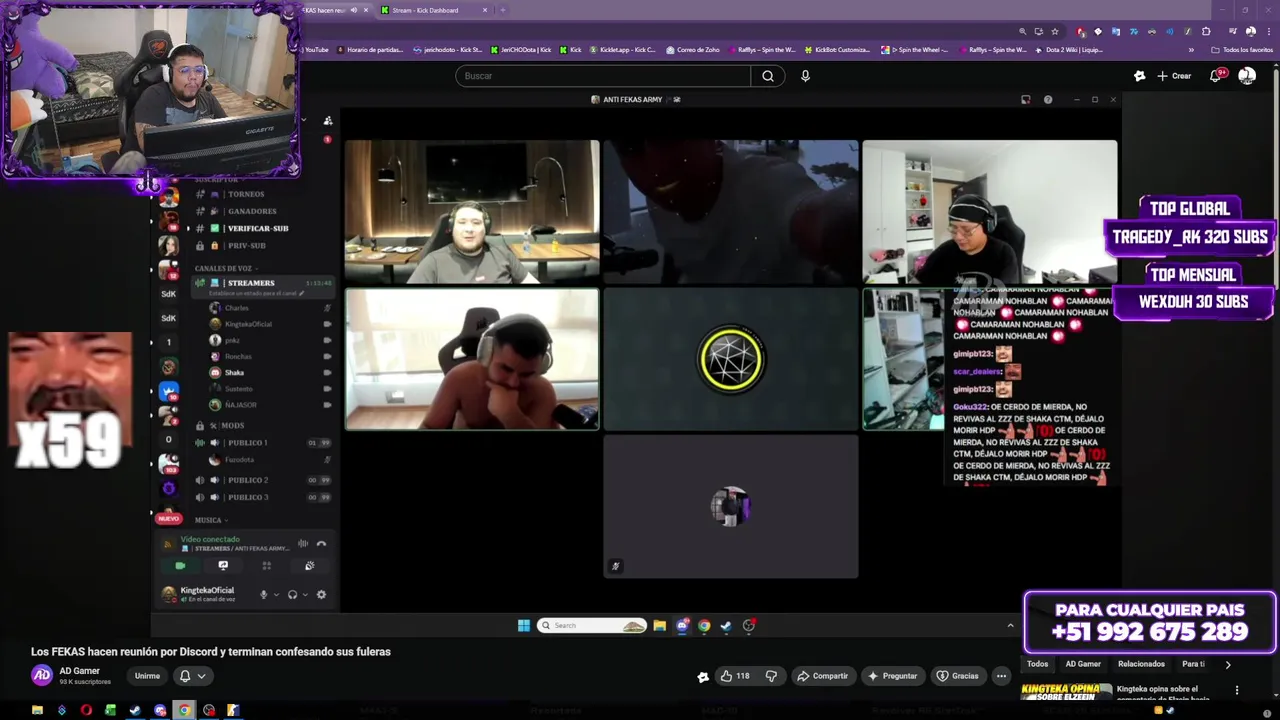Bookmark this page with the star icon
This screenshot has height=720, width=1280.
point(1054,31)
